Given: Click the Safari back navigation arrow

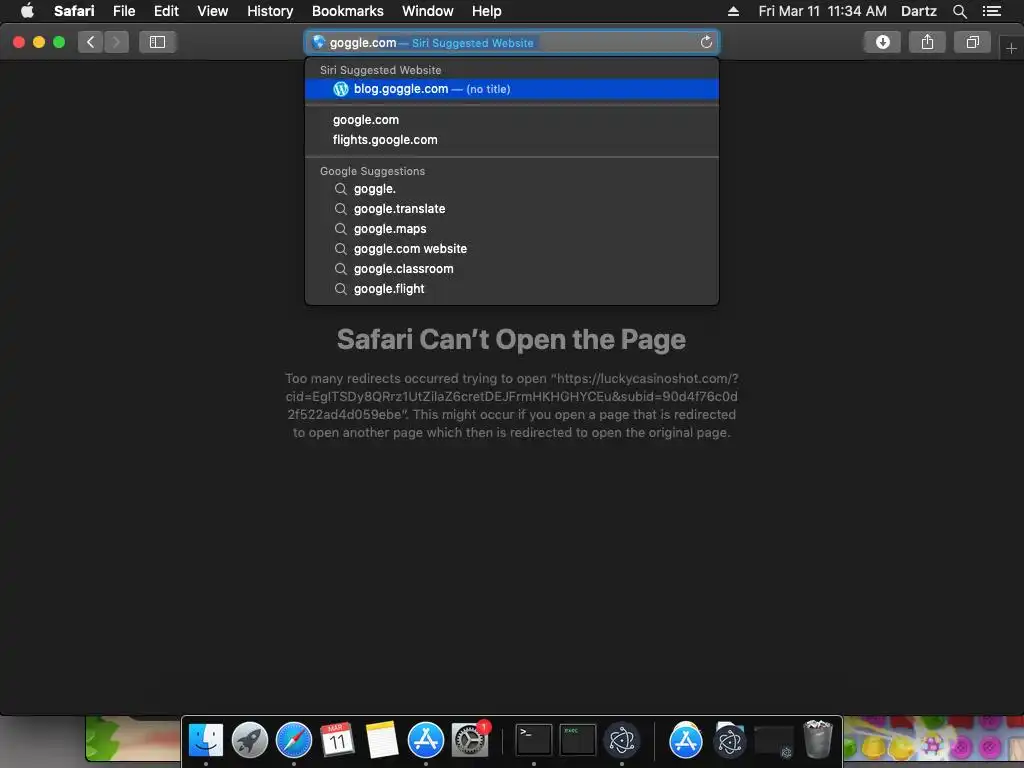Looking at the screenshot, I should coord(91,42).
